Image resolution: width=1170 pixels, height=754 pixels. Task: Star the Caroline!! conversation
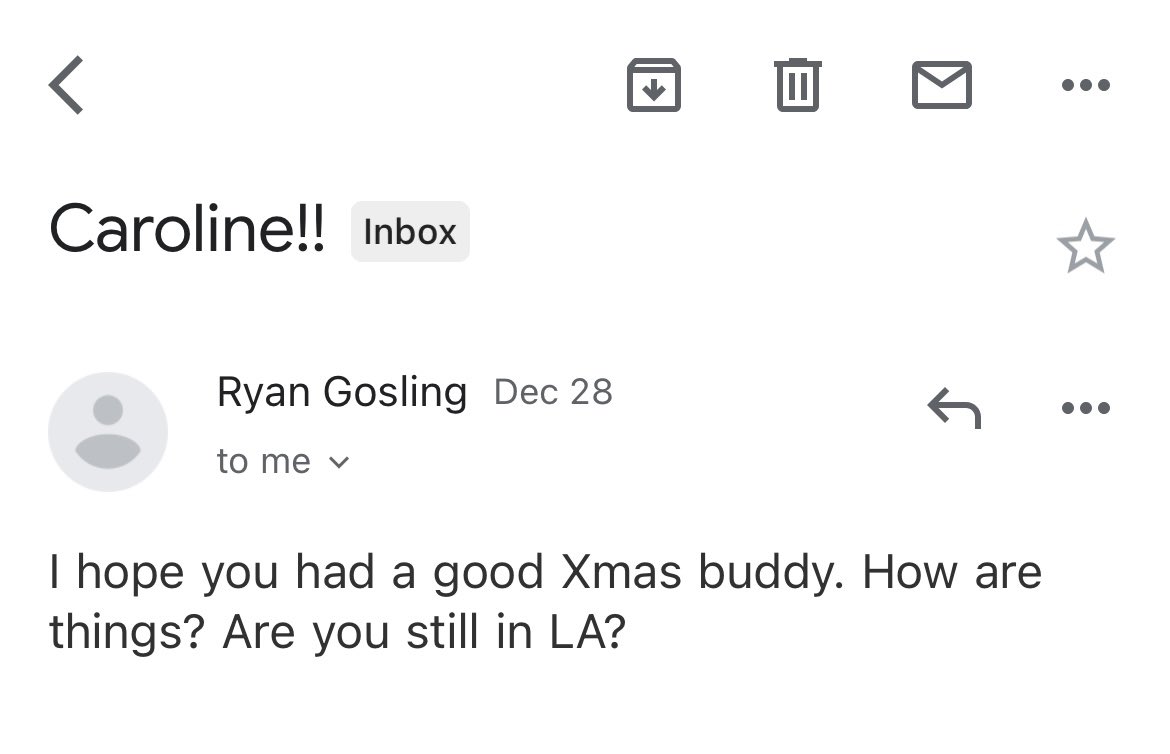coord(1085,247)
